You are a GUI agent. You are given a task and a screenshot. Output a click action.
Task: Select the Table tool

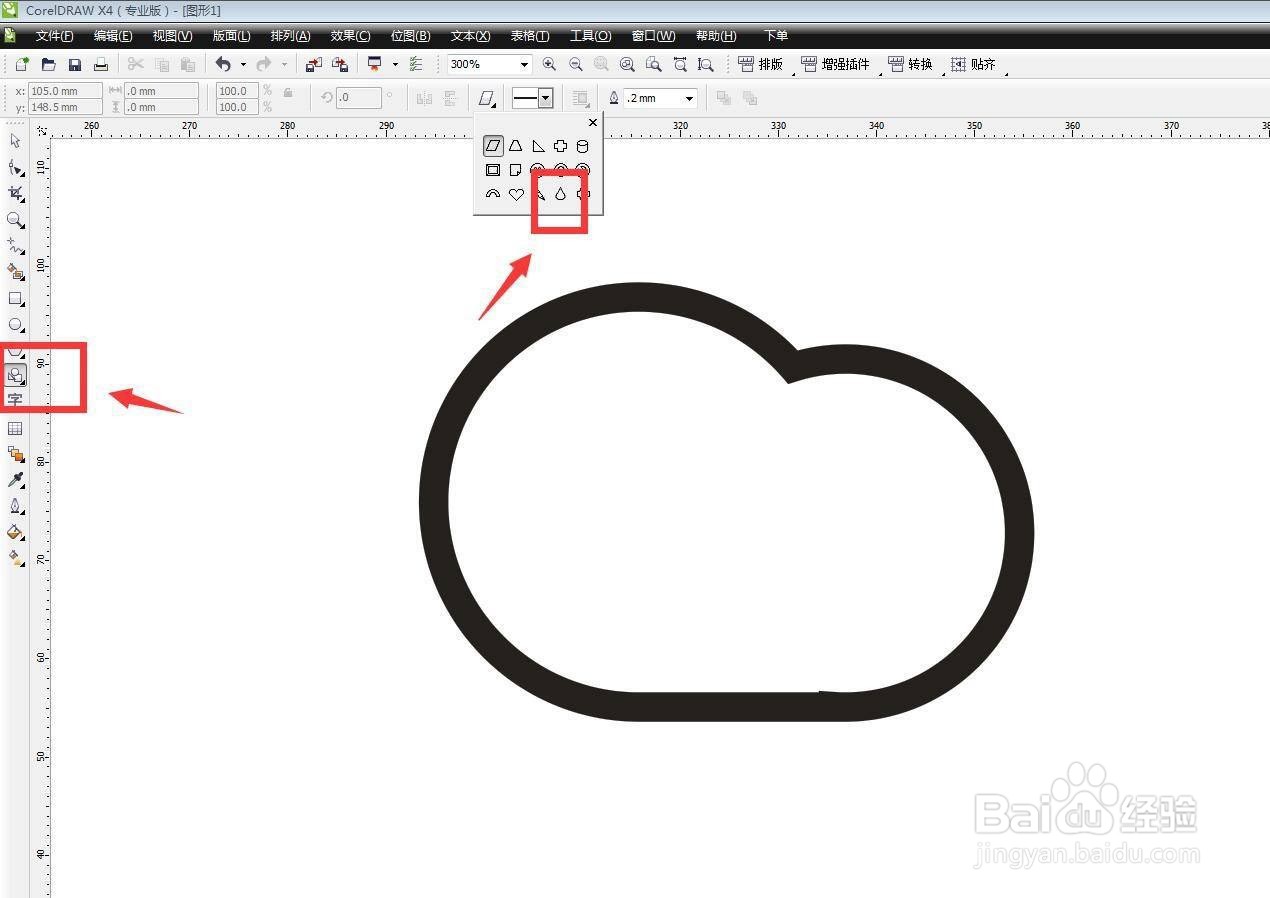15,428
